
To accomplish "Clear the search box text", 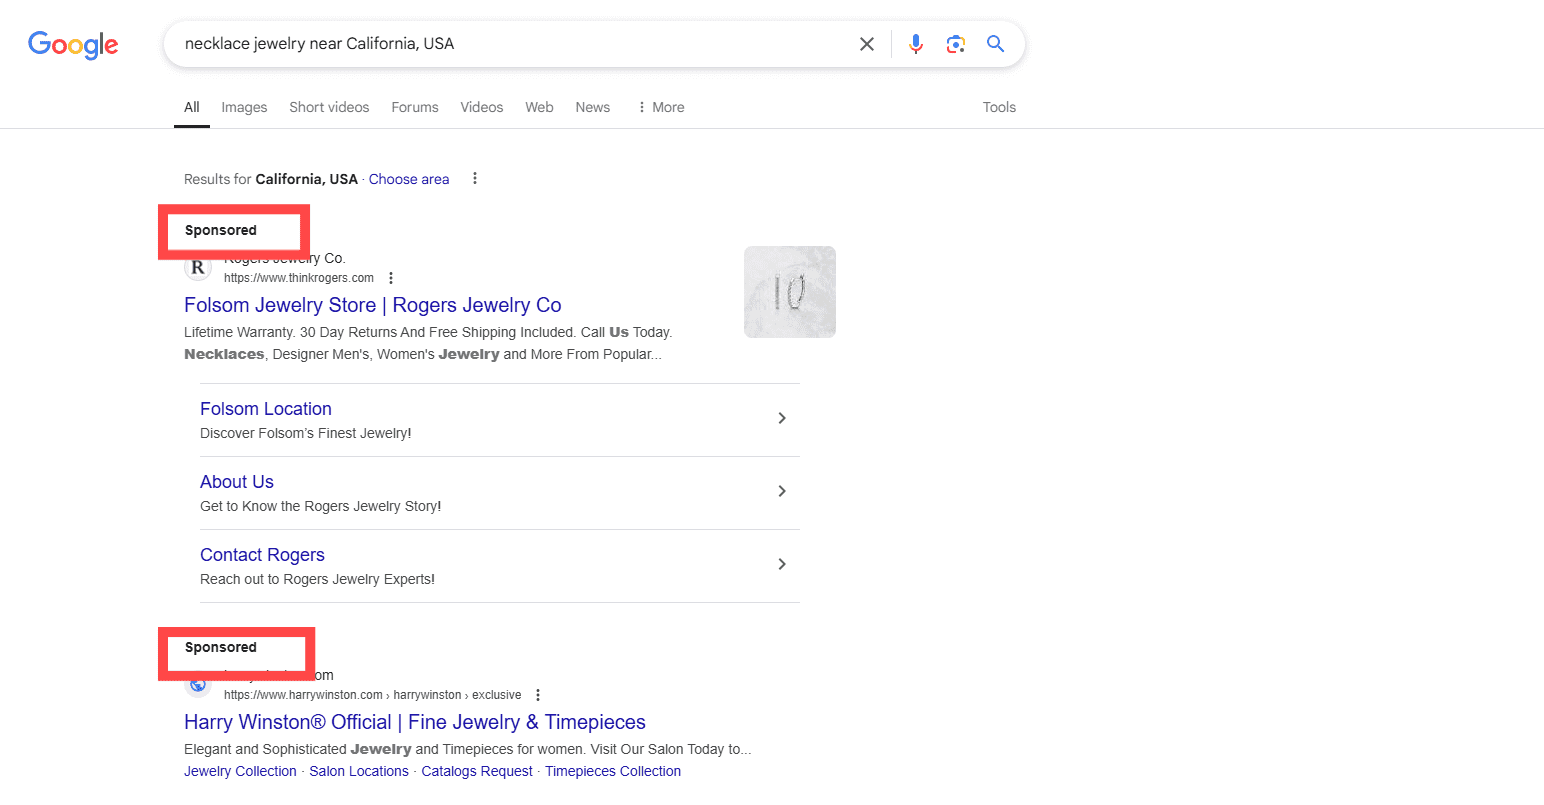I will click(x=866, y=44).
